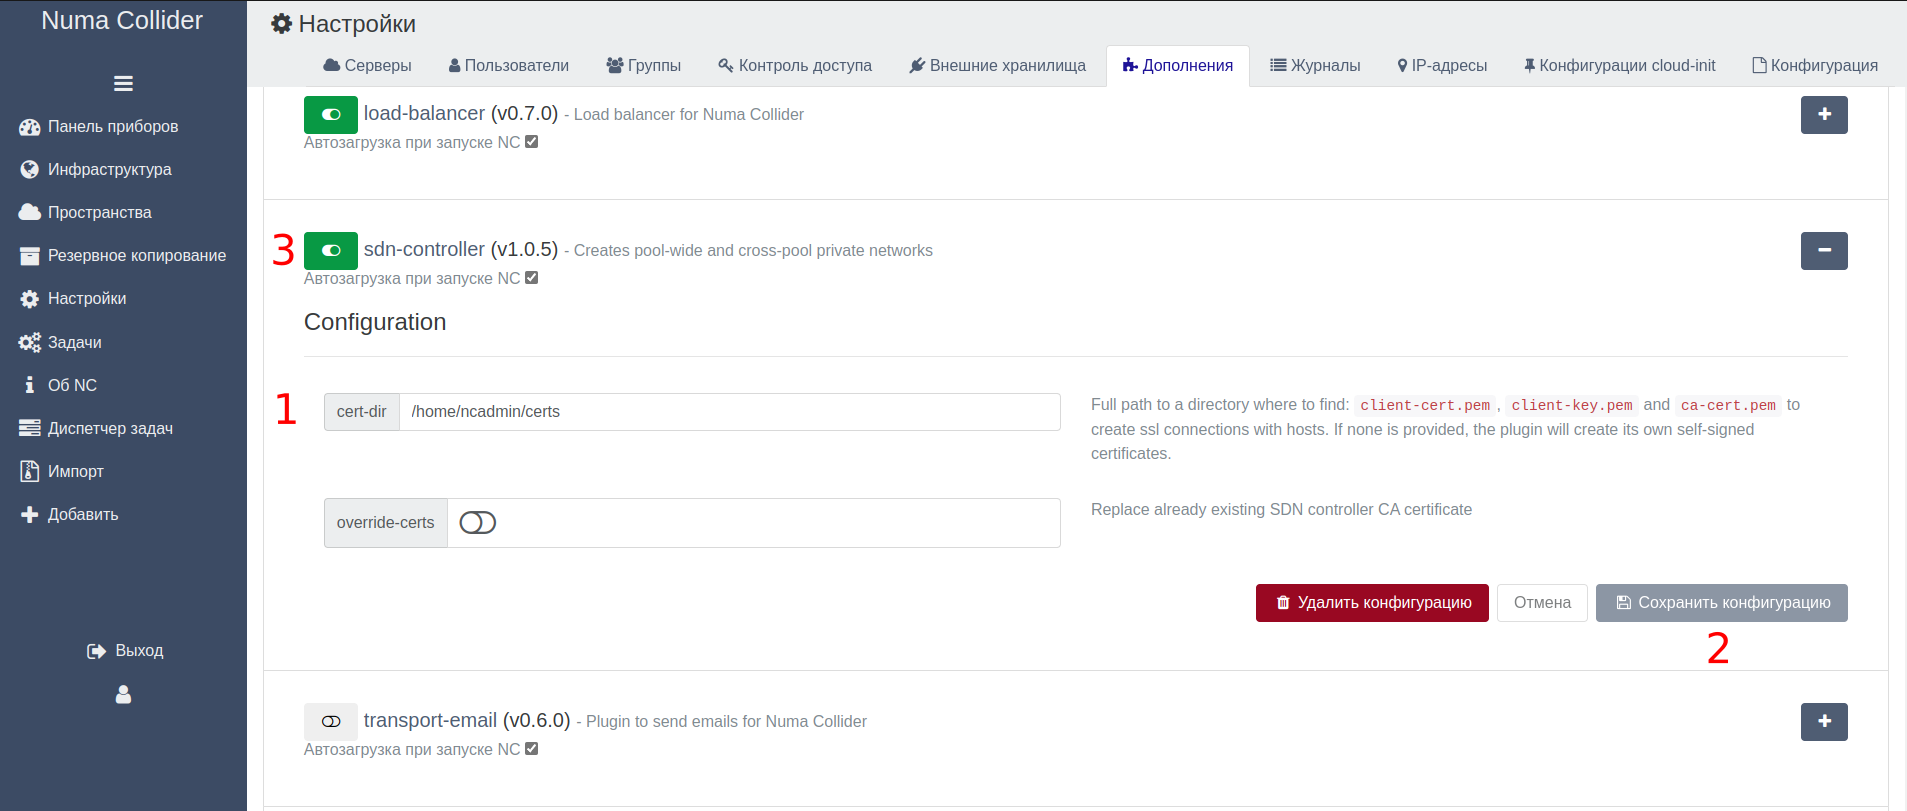The height and width of the screenshot is (811, 1907).
Task: Click the Numa Collider title link
Action: tap(122, 21)
